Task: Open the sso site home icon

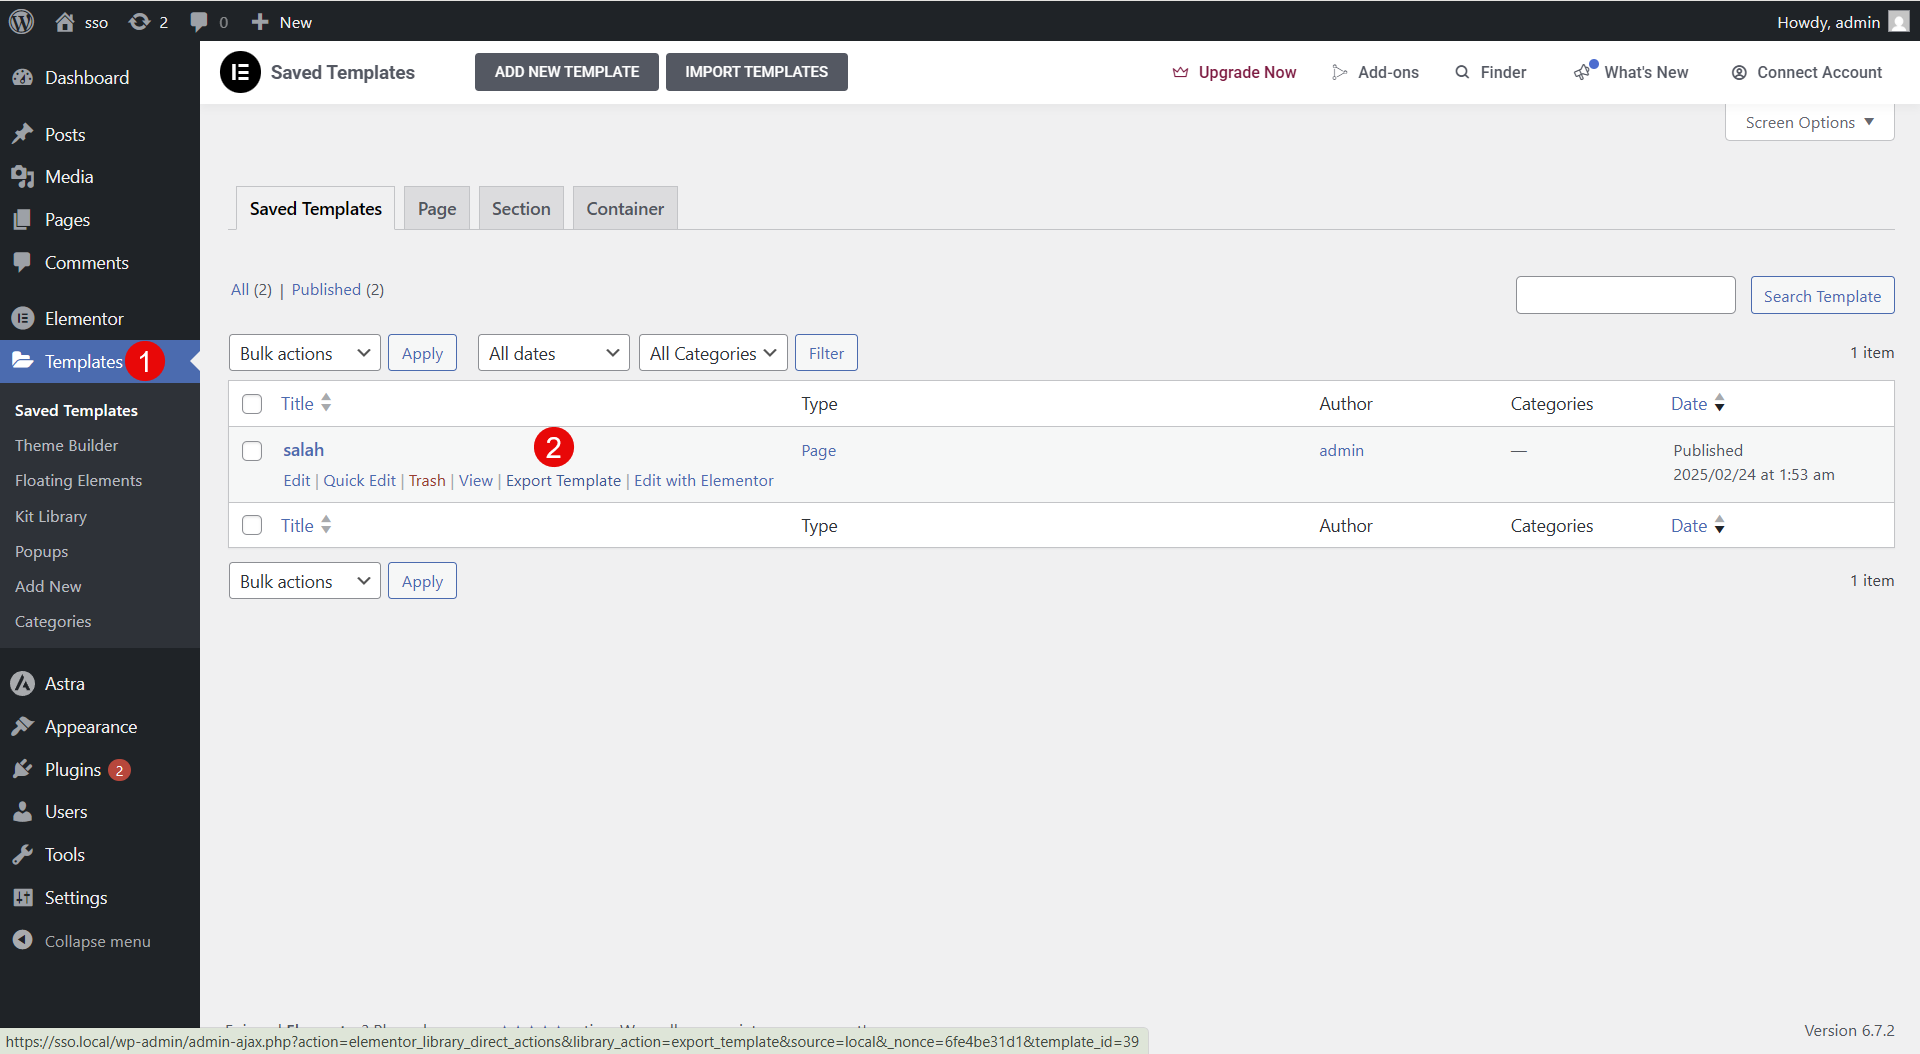Action: pos(65,22)
